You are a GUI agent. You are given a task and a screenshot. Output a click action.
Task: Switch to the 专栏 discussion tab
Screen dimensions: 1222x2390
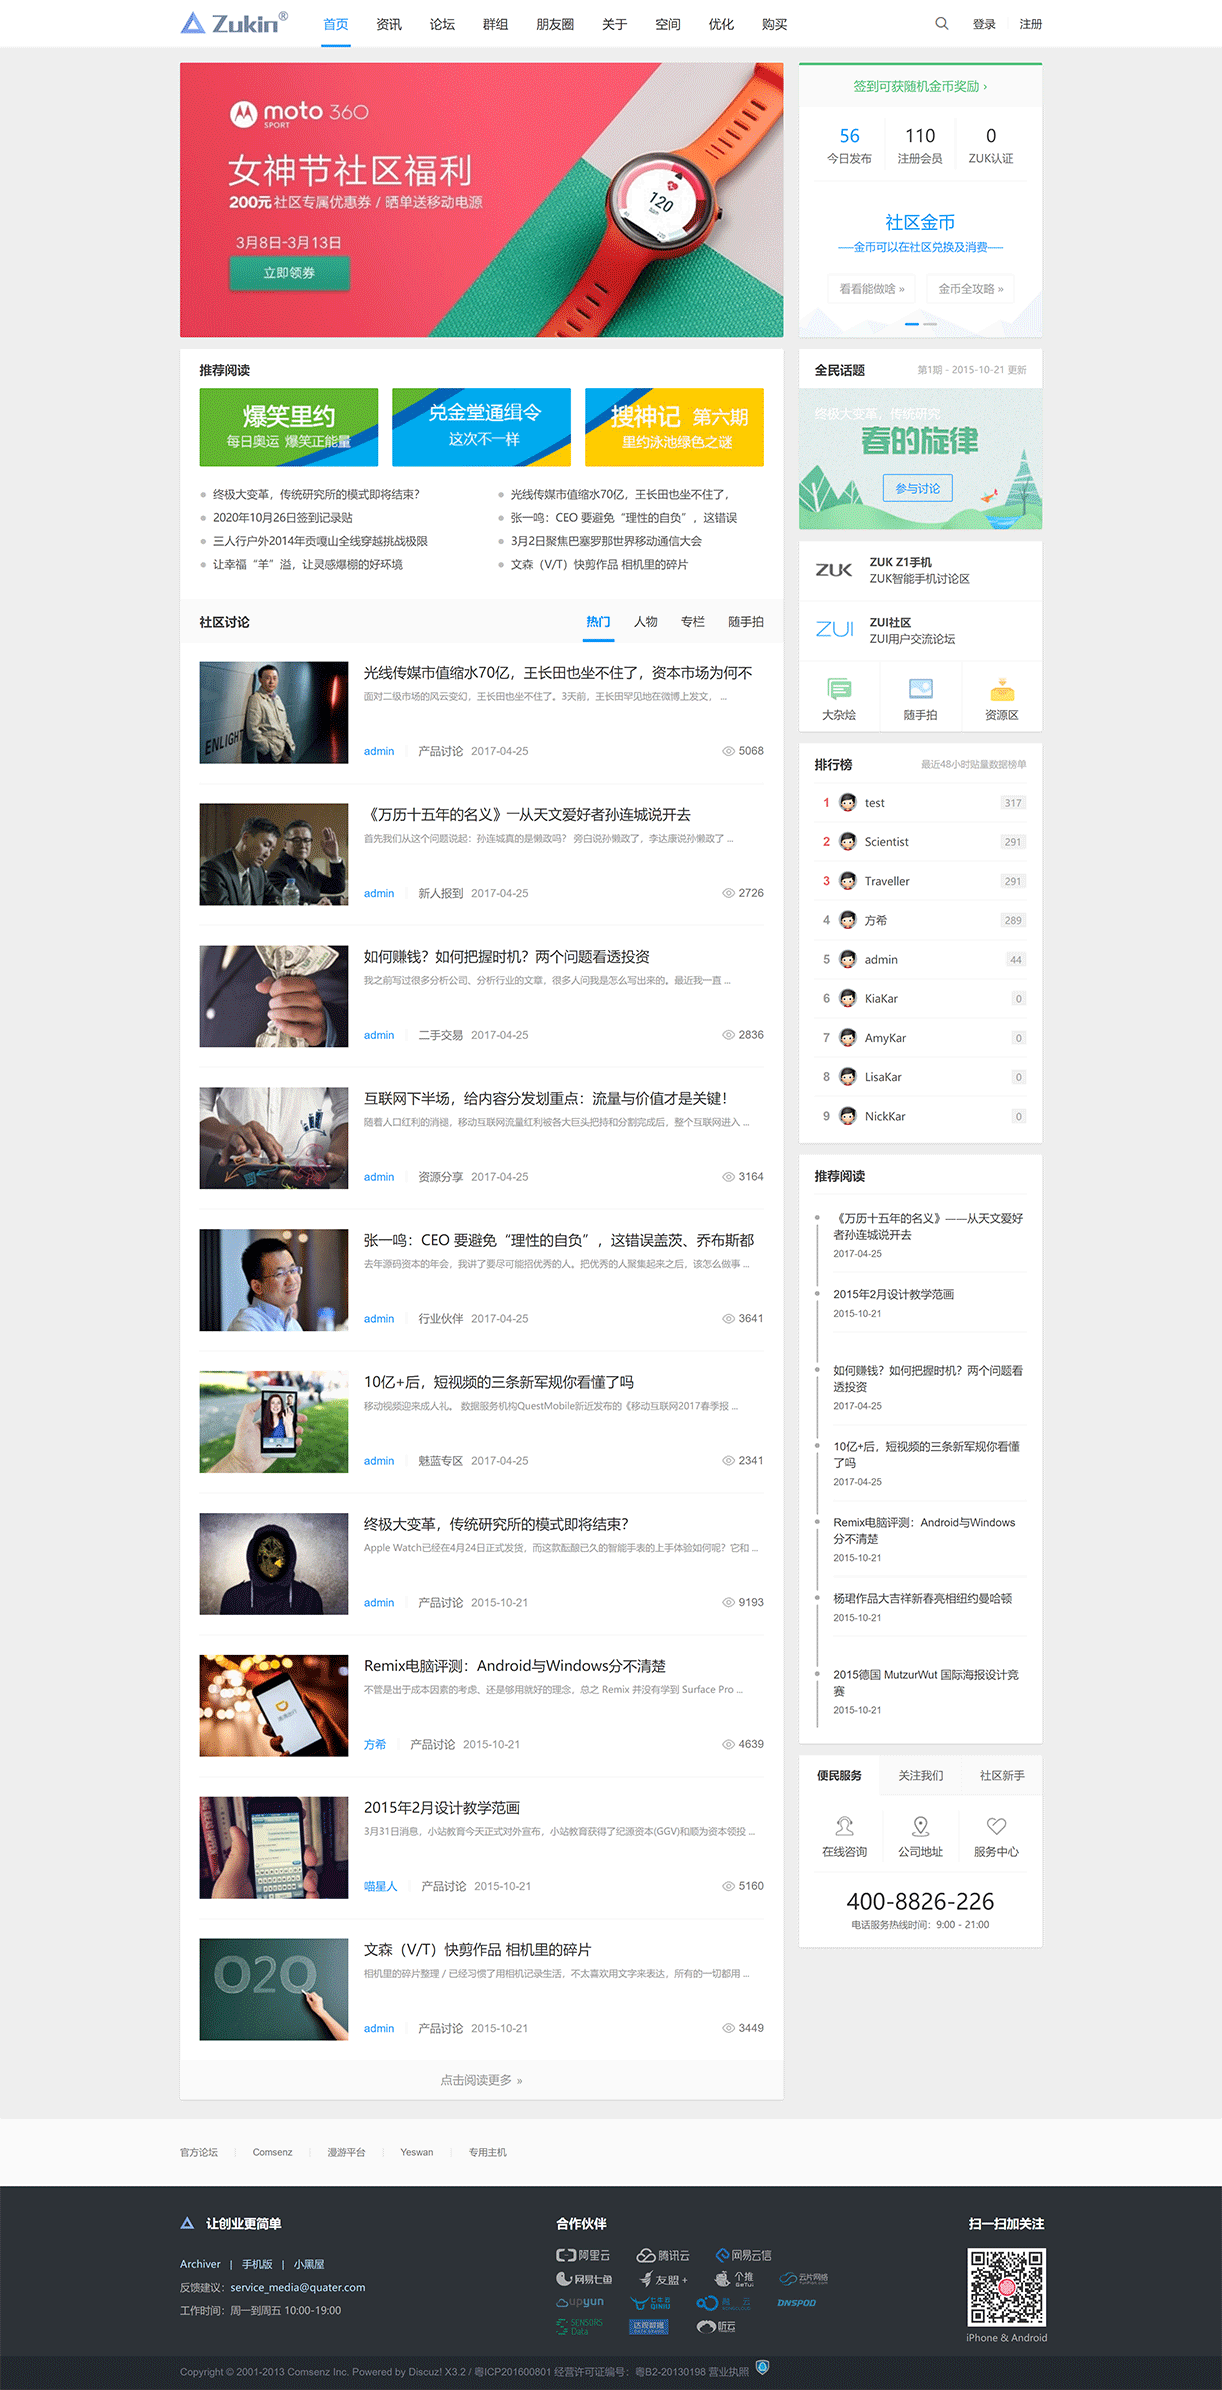pyautogui.click(x=693, y=621)
